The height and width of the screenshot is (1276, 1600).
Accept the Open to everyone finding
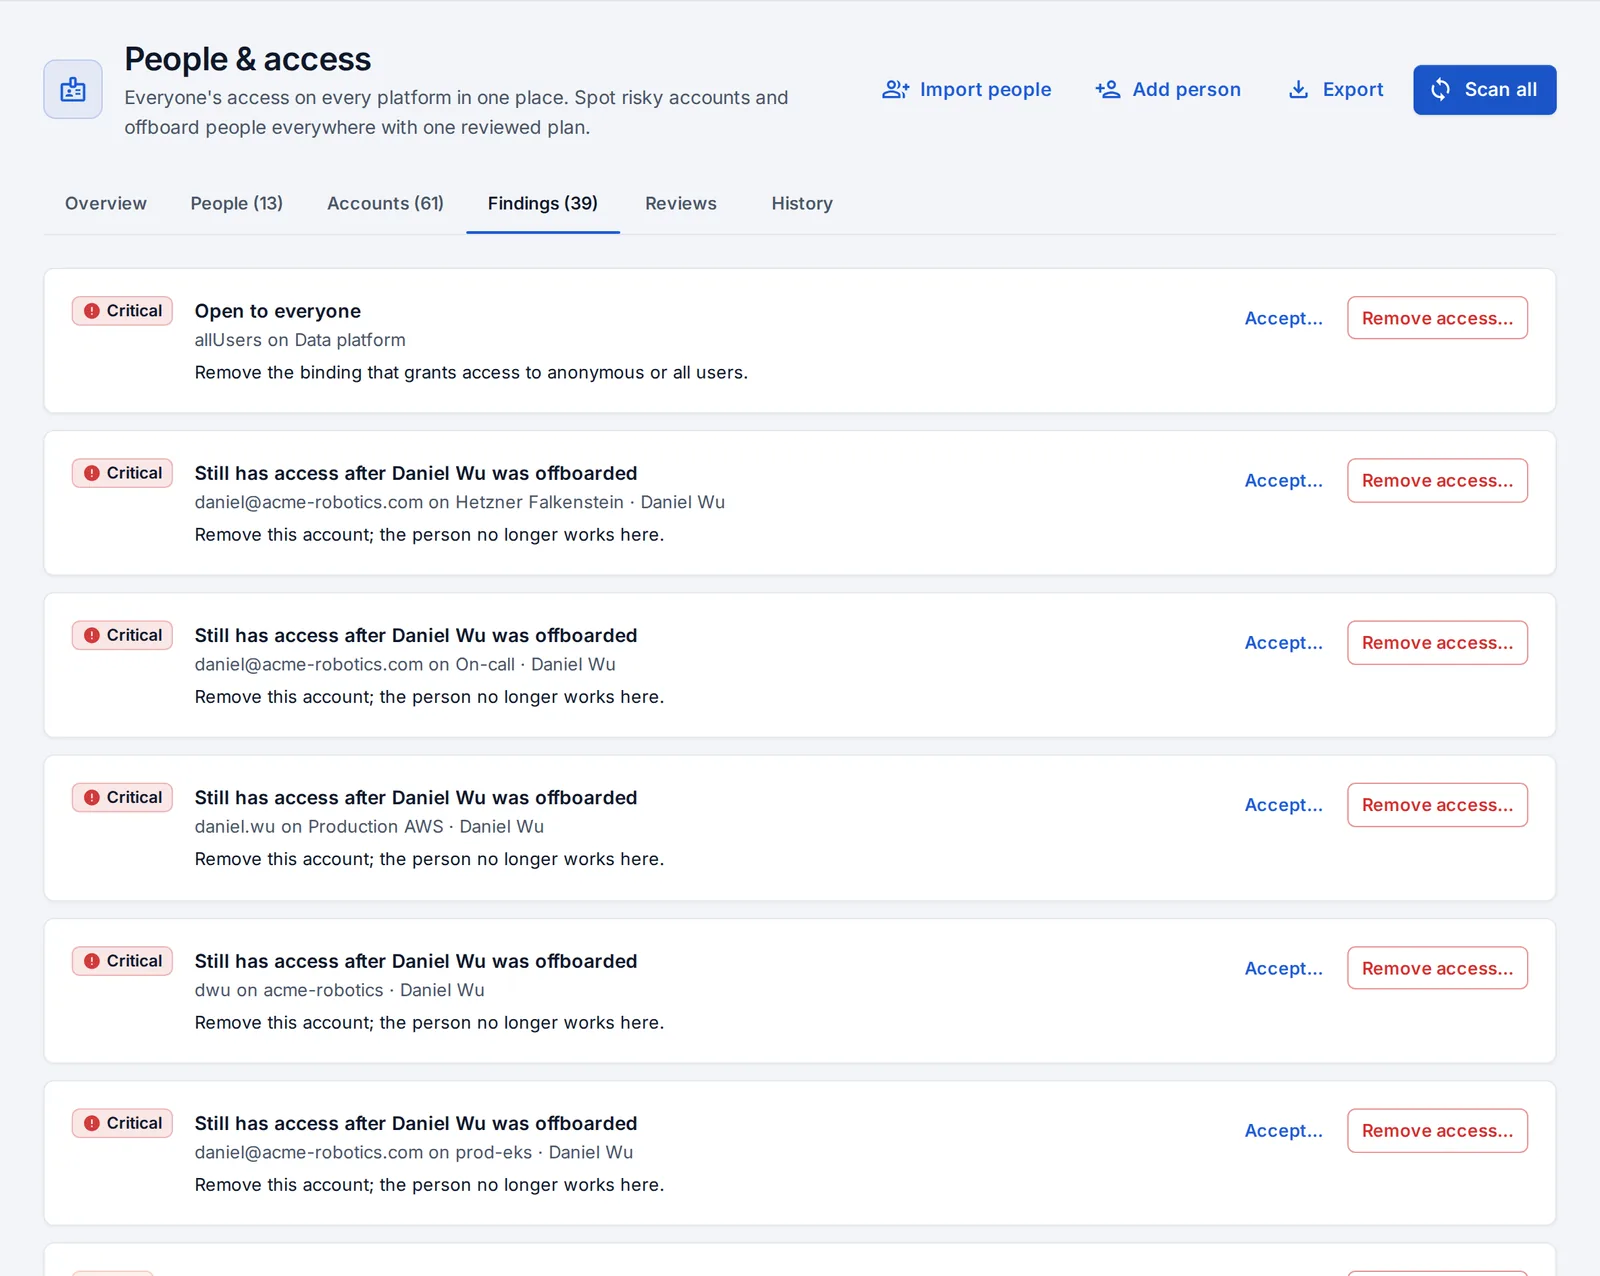click(1283, 318)
